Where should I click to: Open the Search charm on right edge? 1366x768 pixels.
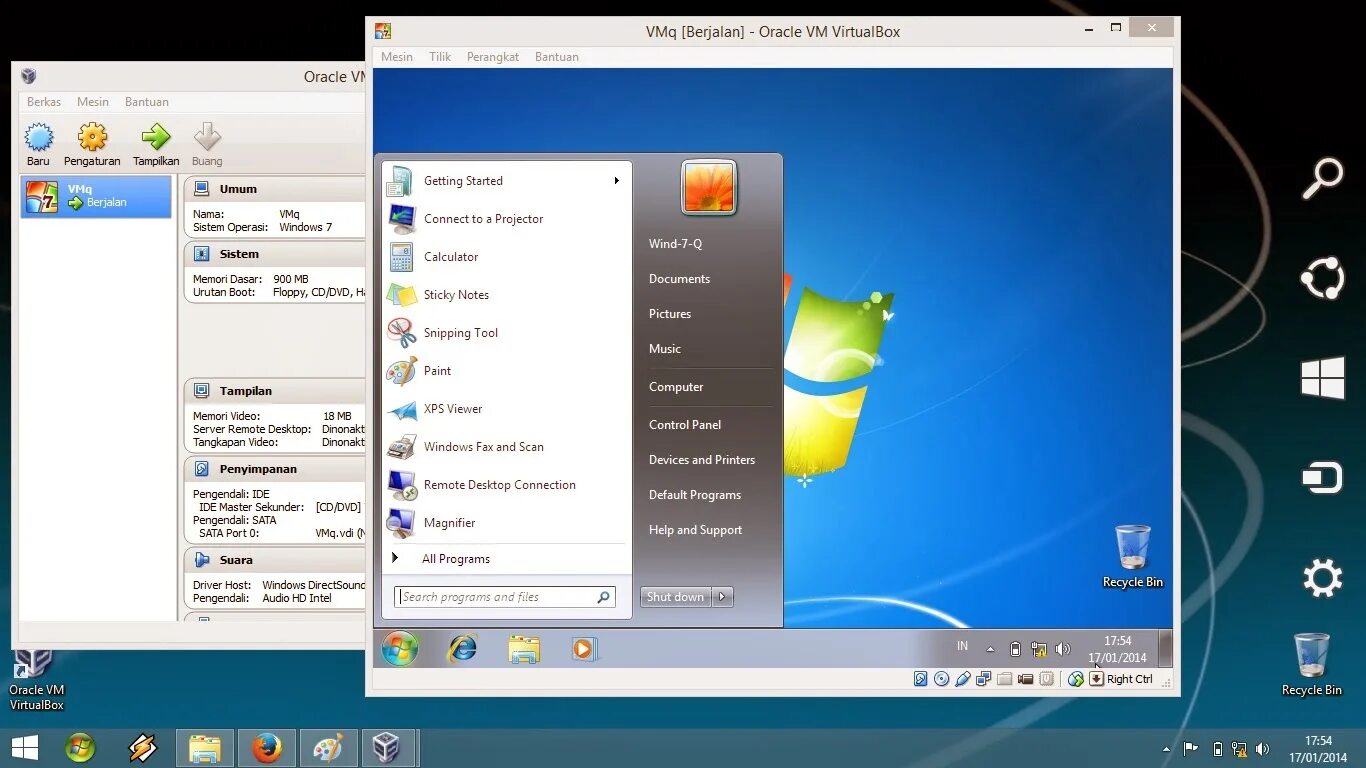pyautogui.click(x=1322, y=178)
